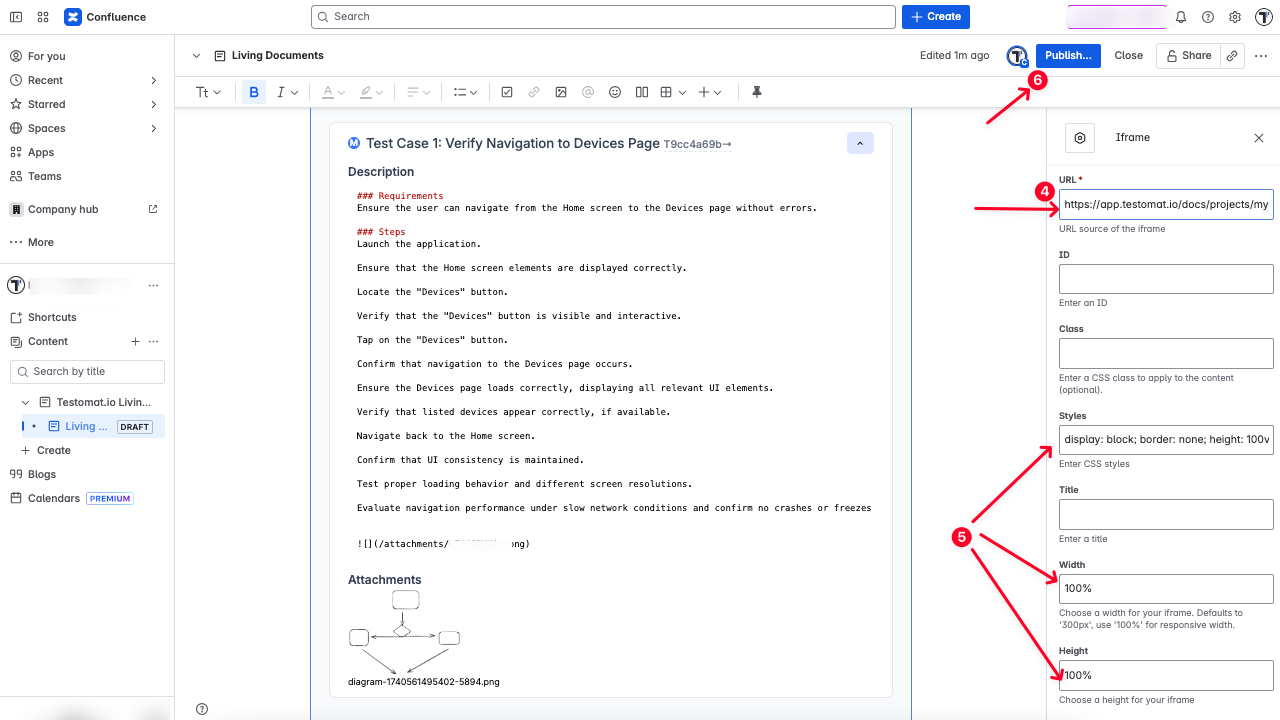Toggle bold formatting in the toolbar
The height and width of the screenshot is (720, 1280).
[x=254, y=91]
